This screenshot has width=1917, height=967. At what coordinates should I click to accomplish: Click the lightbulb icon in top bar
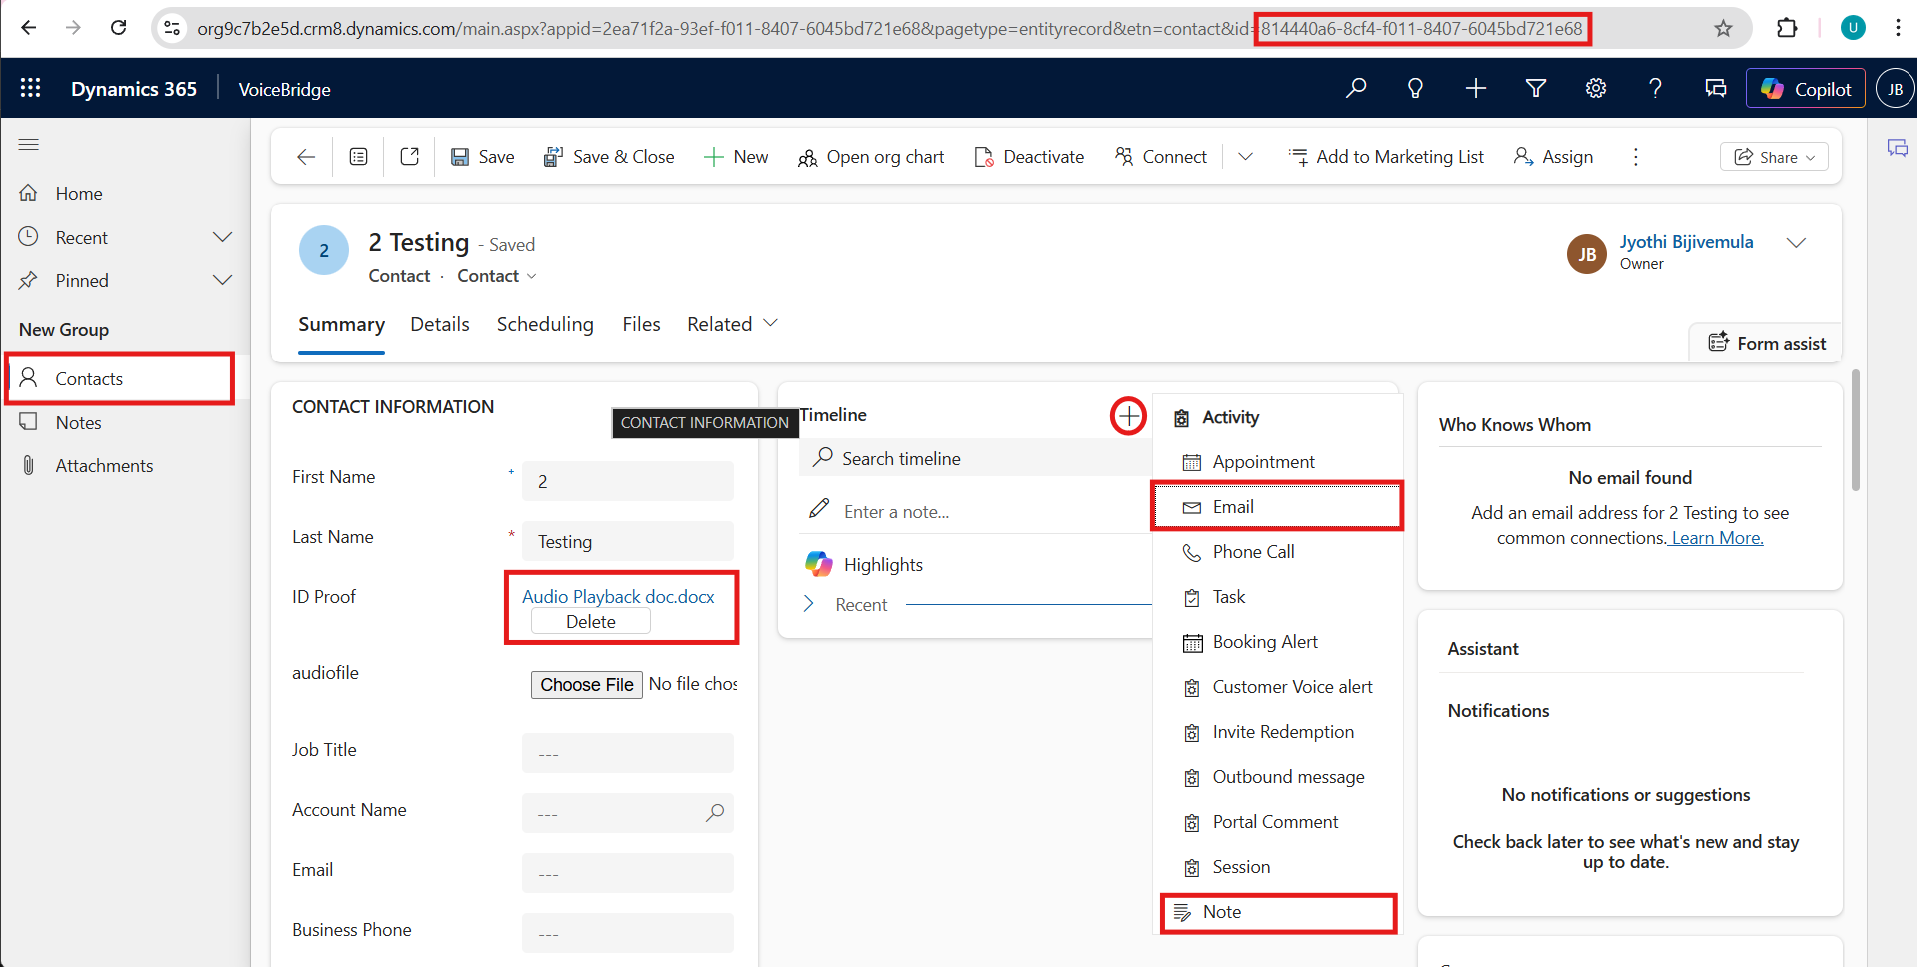(x=1415, y=89)
